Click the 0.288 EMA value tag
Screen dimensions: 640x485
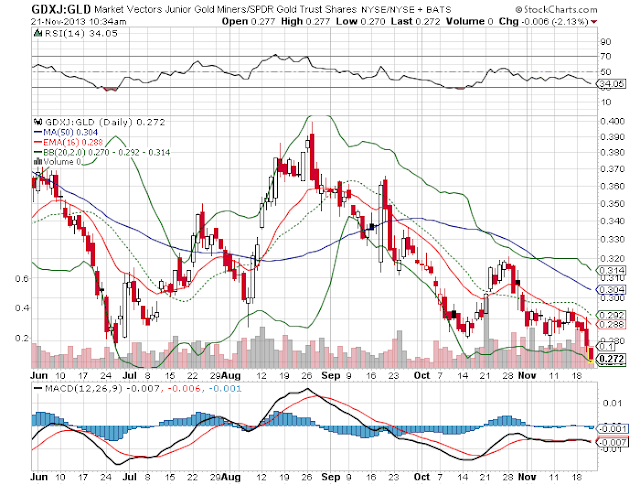tap(611, 324)
